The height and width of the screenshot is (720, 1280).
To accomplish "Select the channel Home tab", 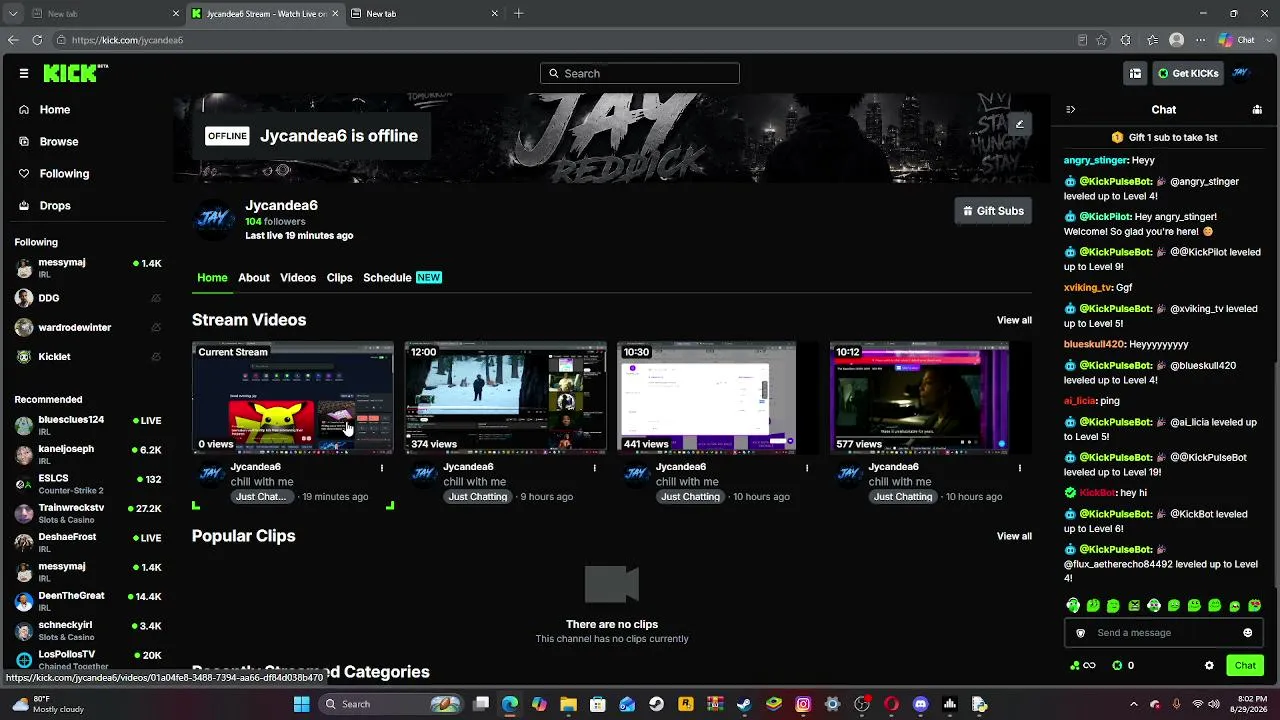I will point(212,278).
